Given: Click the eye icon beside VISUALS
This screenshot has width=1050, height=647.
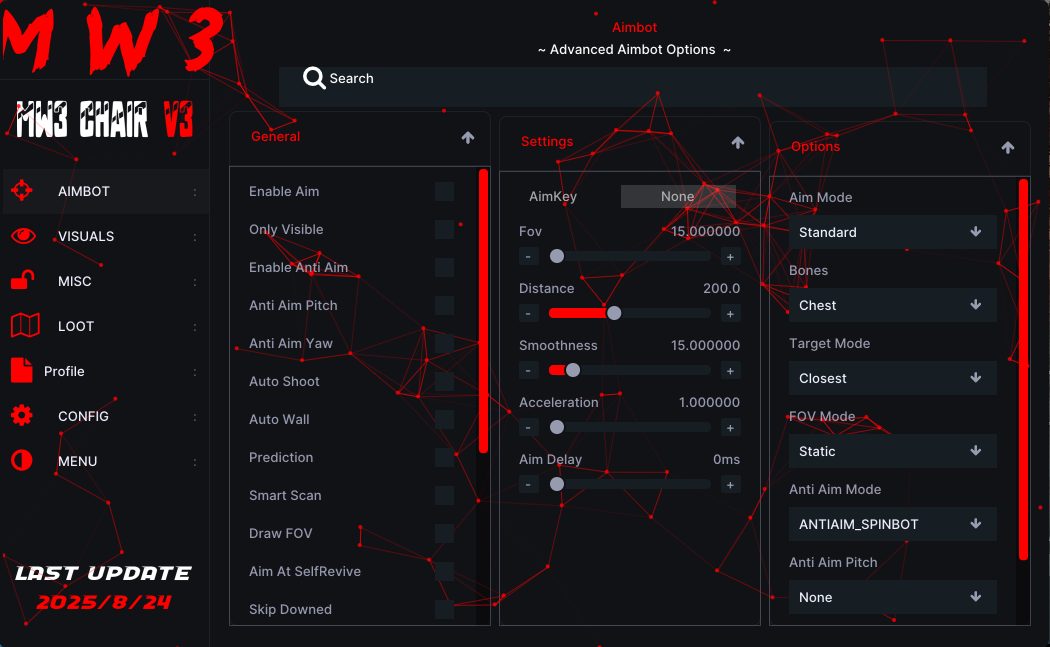Looking at the screenshot, I should (x=22, y=236).
